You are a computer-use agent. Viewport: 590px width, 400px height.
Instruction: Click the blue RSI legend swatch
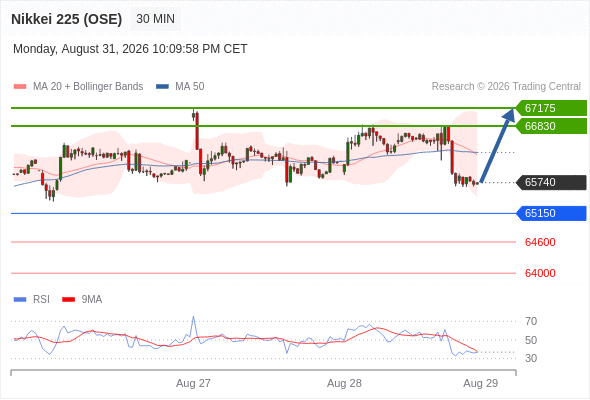click(20, 300)
